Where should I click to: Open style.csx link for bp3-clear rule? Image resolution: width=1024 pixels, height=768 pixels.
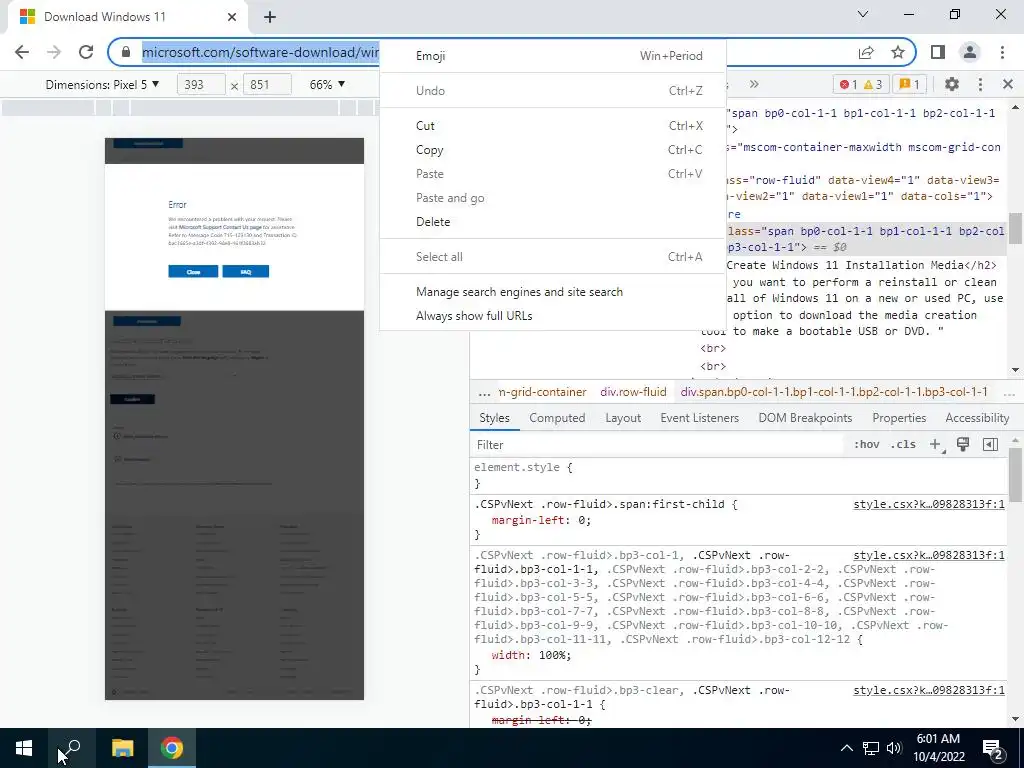click(x=929, y=690)
